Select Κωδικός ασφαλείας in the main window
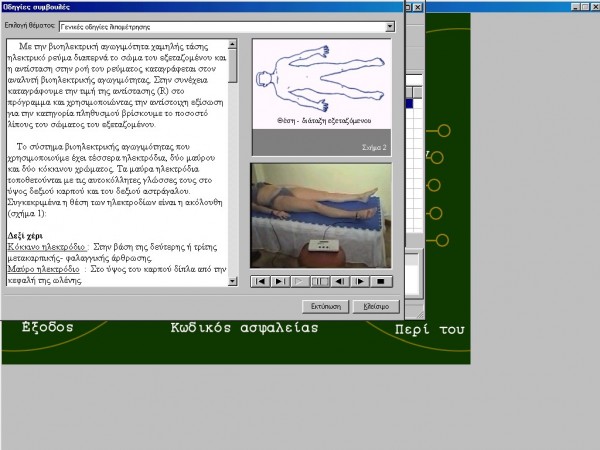The width and height of the screenshot is (600, 450). tap(244, 328)
